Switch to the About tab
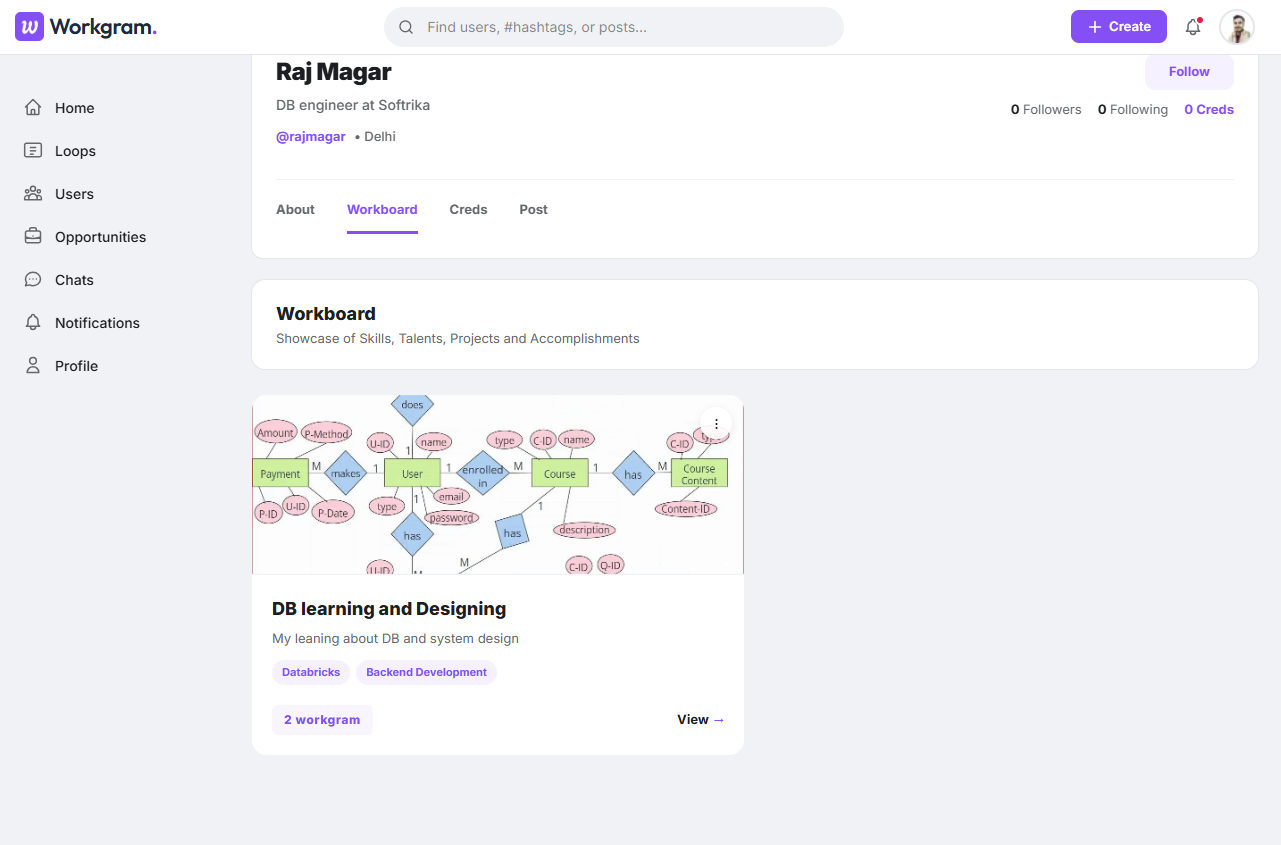The height and width of the screenshot is (845, 1281). click(x=295, y=210)
